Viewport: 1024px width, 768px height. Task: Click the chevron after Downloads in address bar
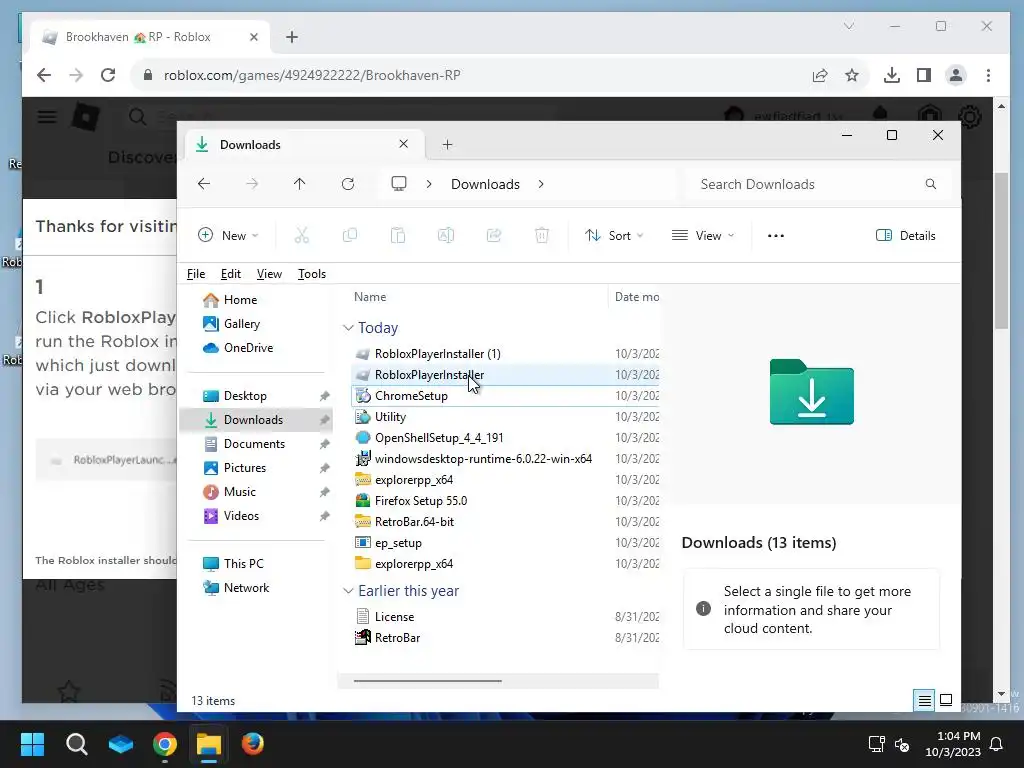(x=541, y=184)
